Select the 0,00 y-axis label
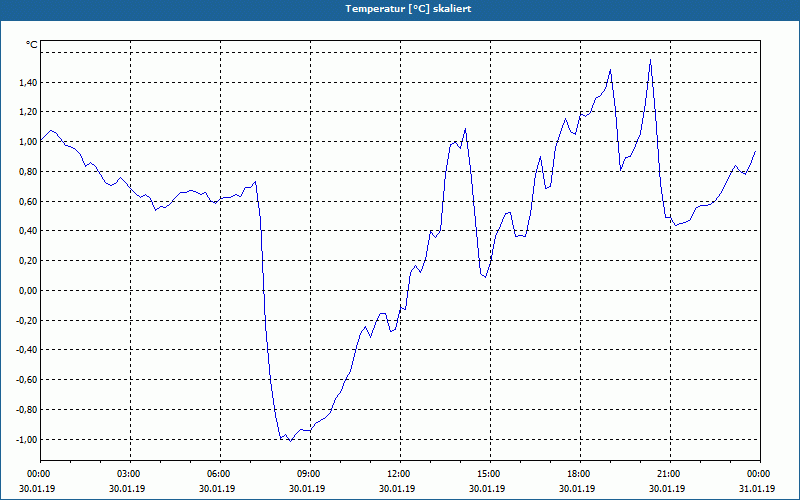This screenshot has height=500, width=800. point(28,291)
